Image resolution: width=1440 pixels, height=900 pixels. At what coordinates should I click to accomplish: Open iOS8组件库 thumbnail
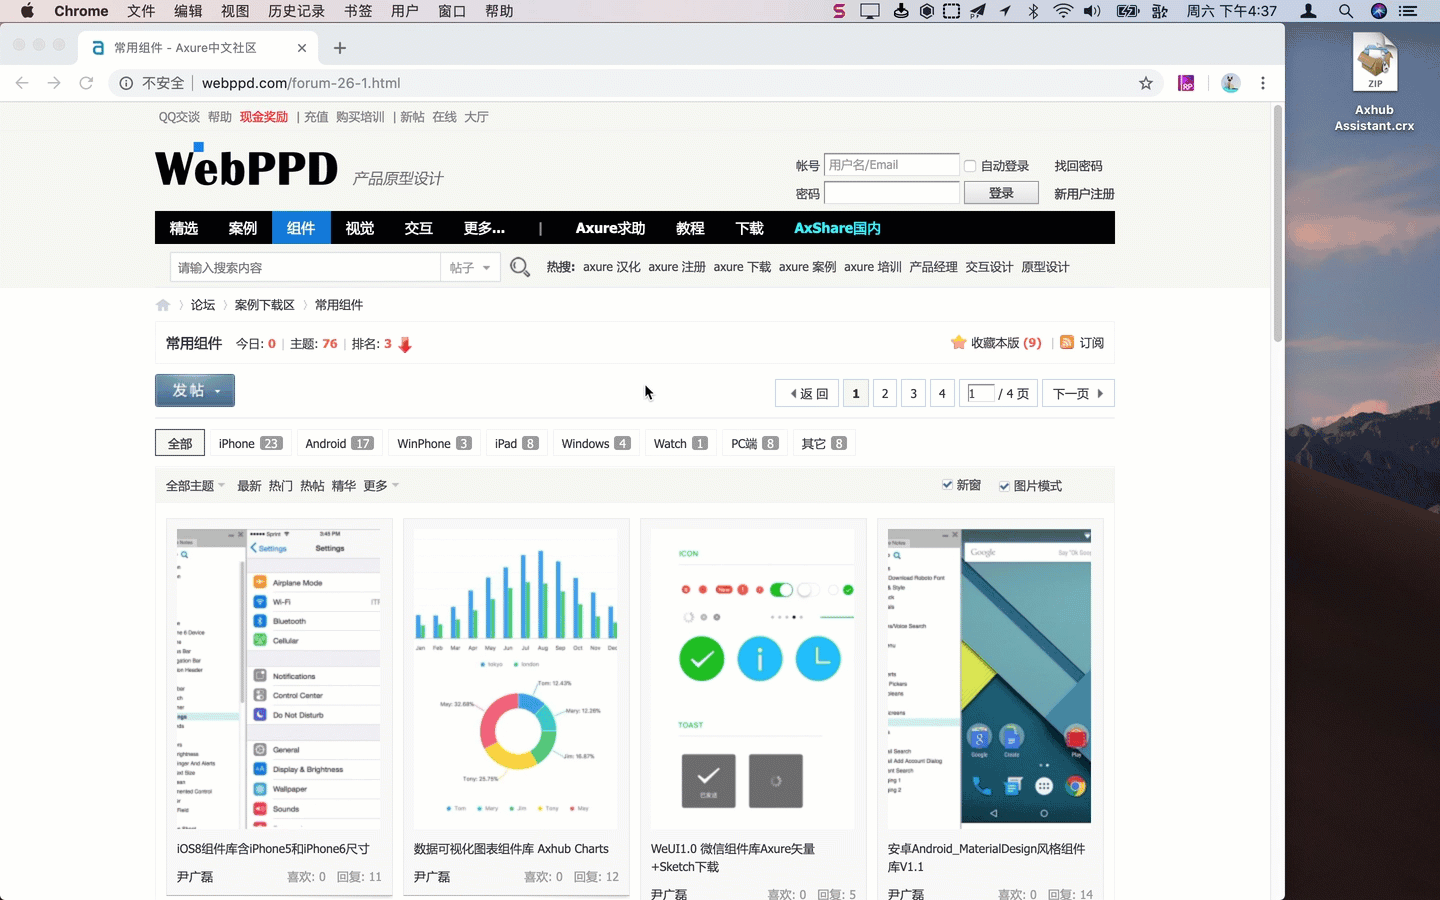(279, 678)
